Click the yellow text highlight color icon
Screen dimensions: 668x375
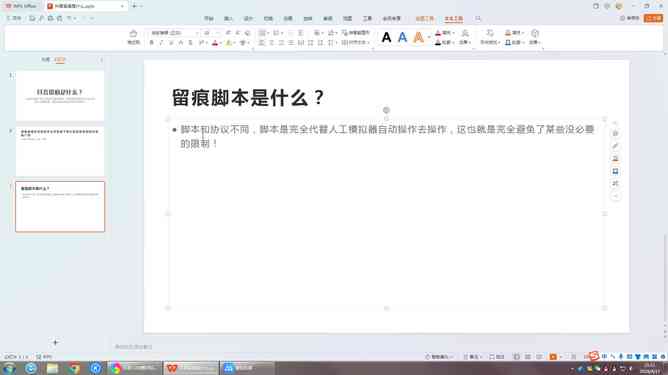229,43
